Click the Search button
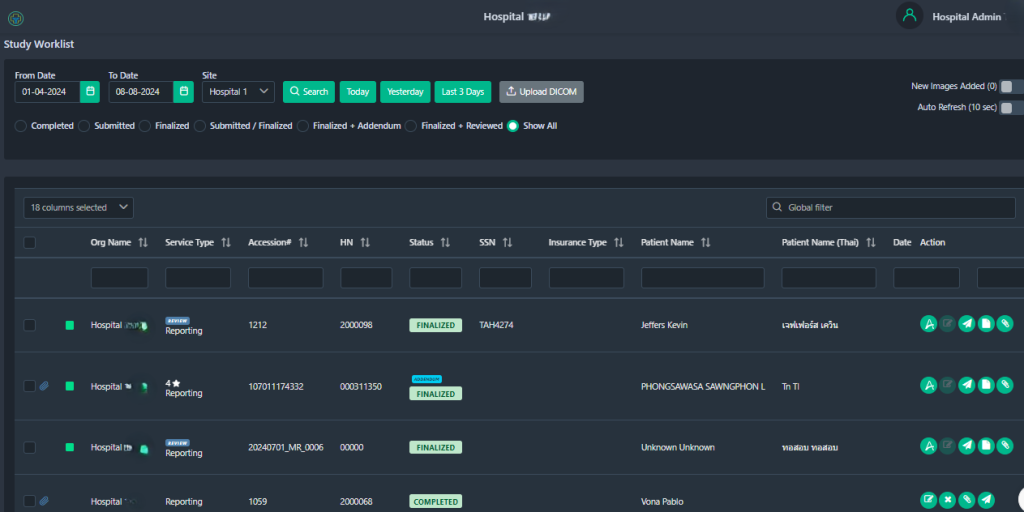The width and height of the screenshot is (1024, 512). 308,92
